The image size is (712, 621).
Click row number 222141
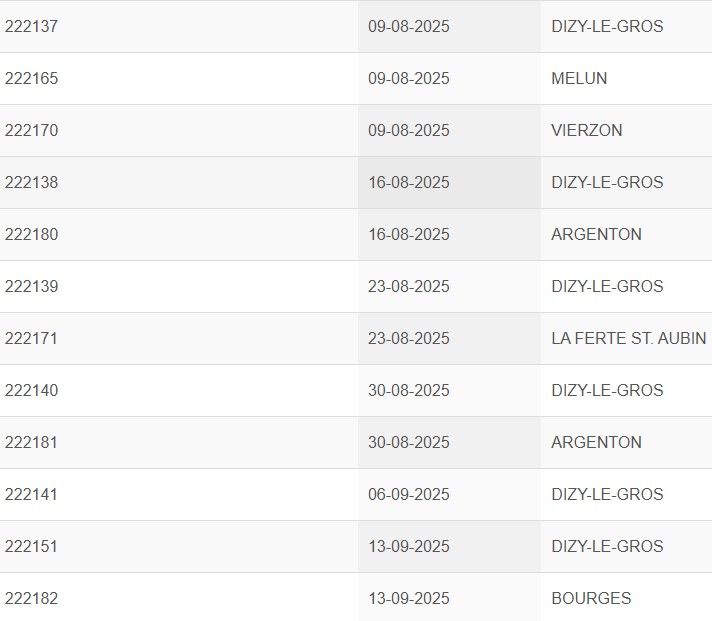31,494
